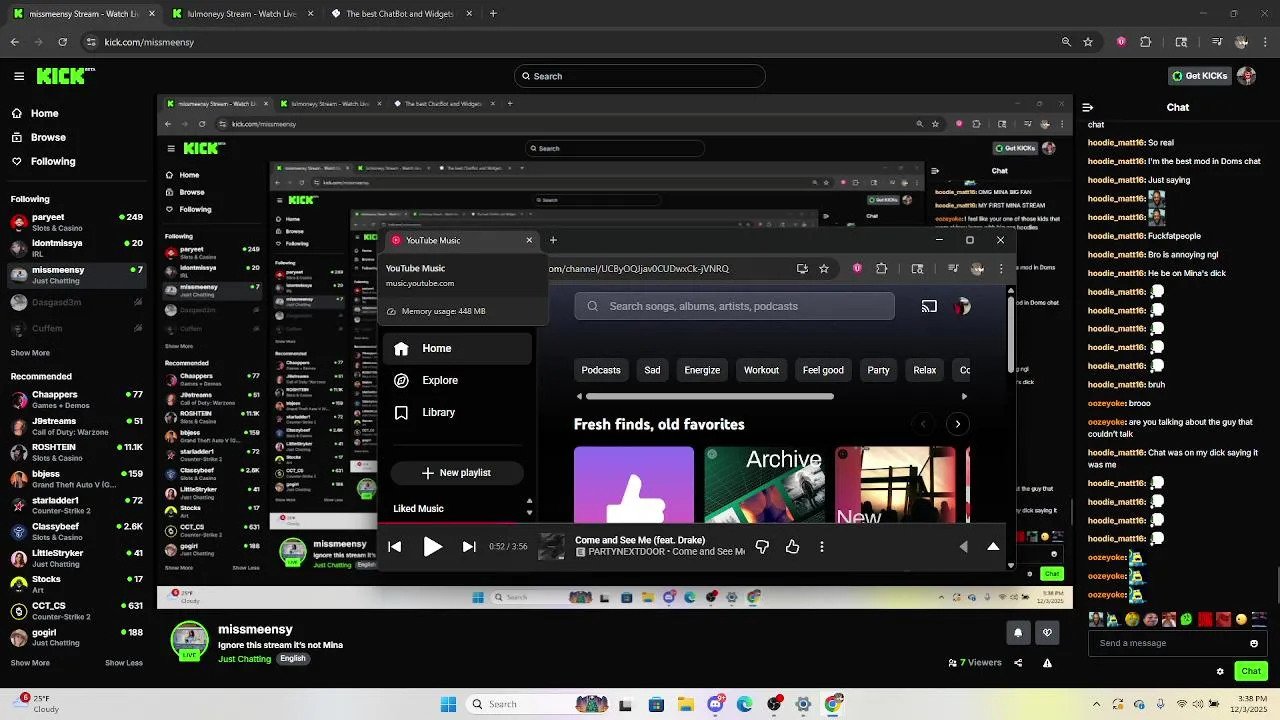Click the KICK logo in the page header

click(65, 76)
